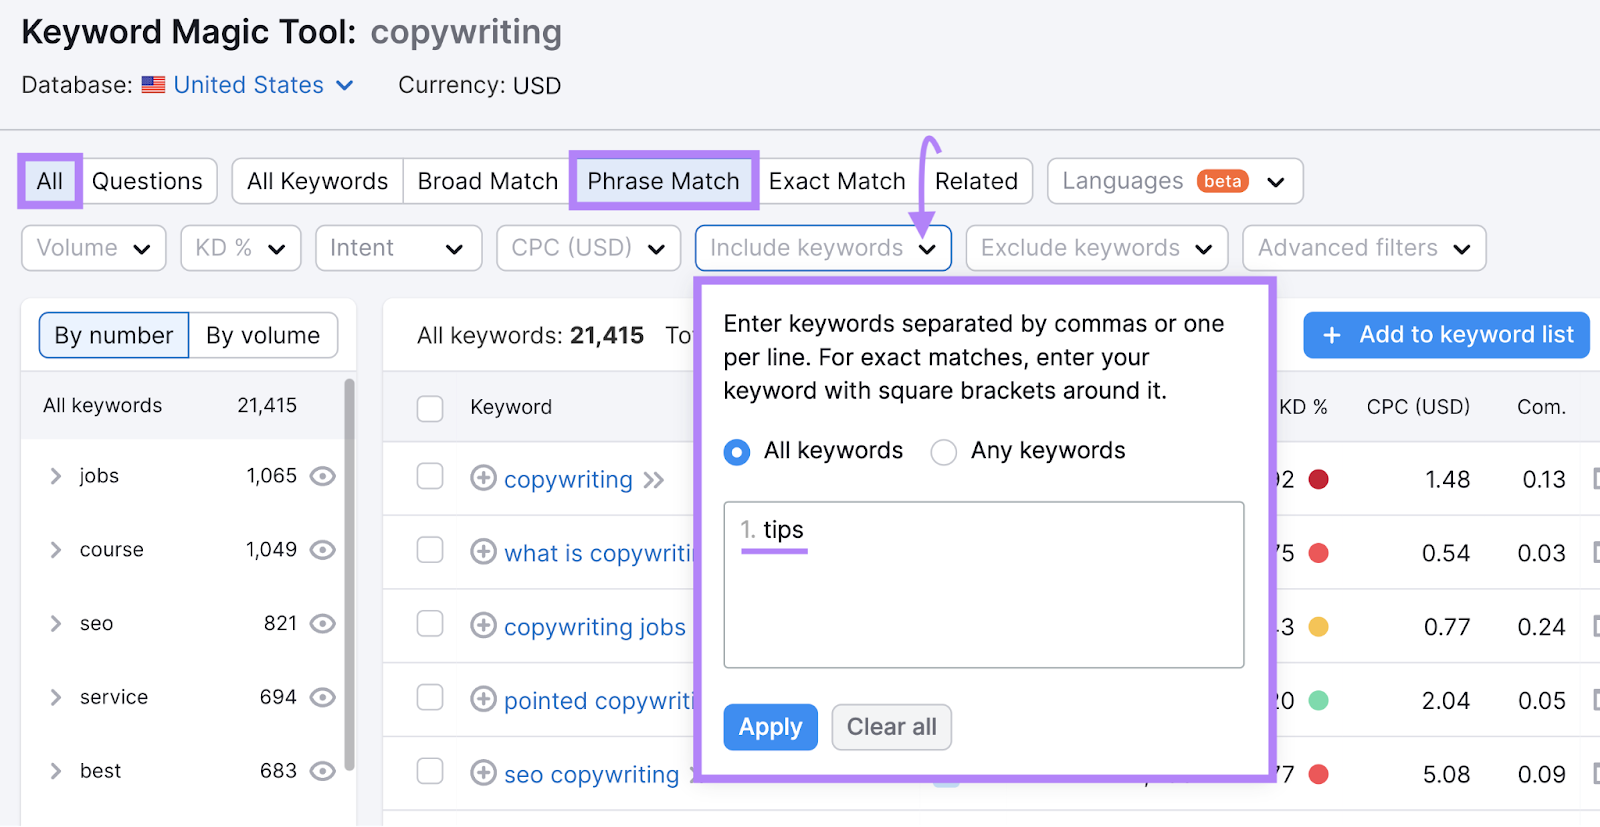Click the keyword groups panel scrollbar
The width and height of the screenshot is (1600, 827).
click(x=350, y=575)
